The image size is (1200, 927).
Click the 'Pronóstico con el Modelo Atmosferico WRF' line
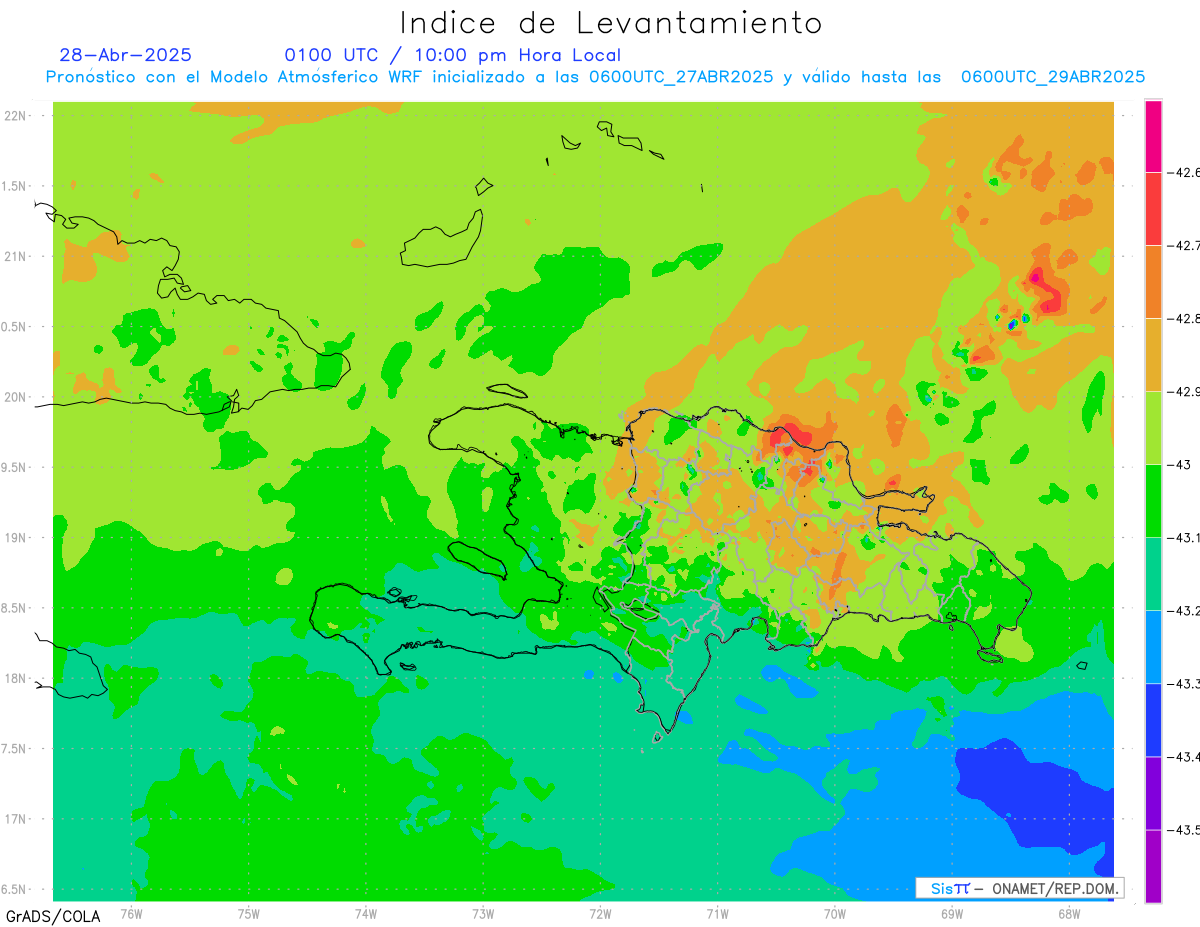595,77
